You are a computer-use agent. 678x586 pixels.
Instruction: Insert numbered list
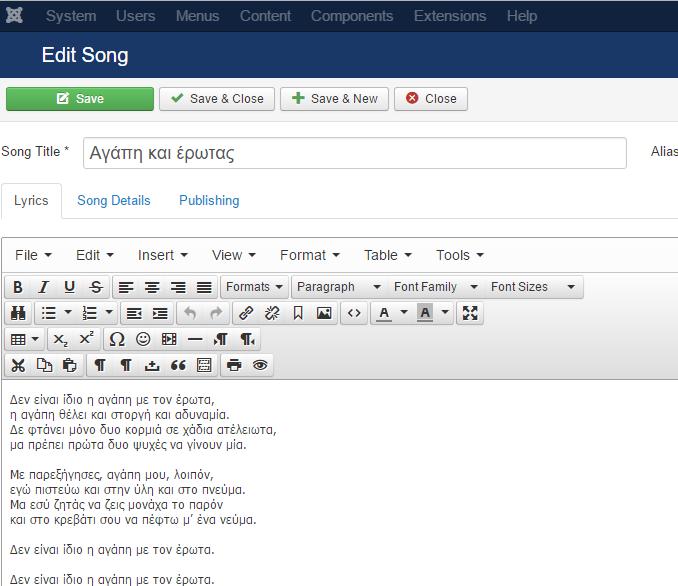coord(89,313)
